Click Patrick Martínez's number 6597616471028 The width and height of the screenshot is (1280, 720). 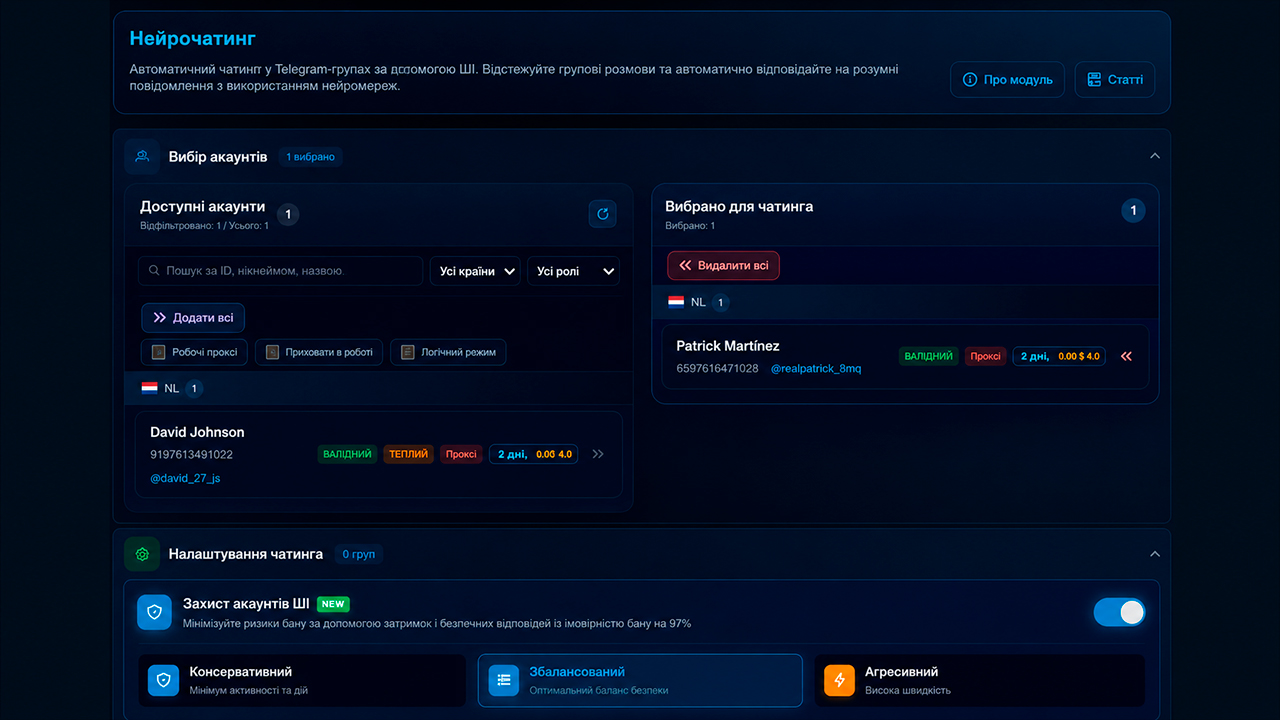coord(717,369)
